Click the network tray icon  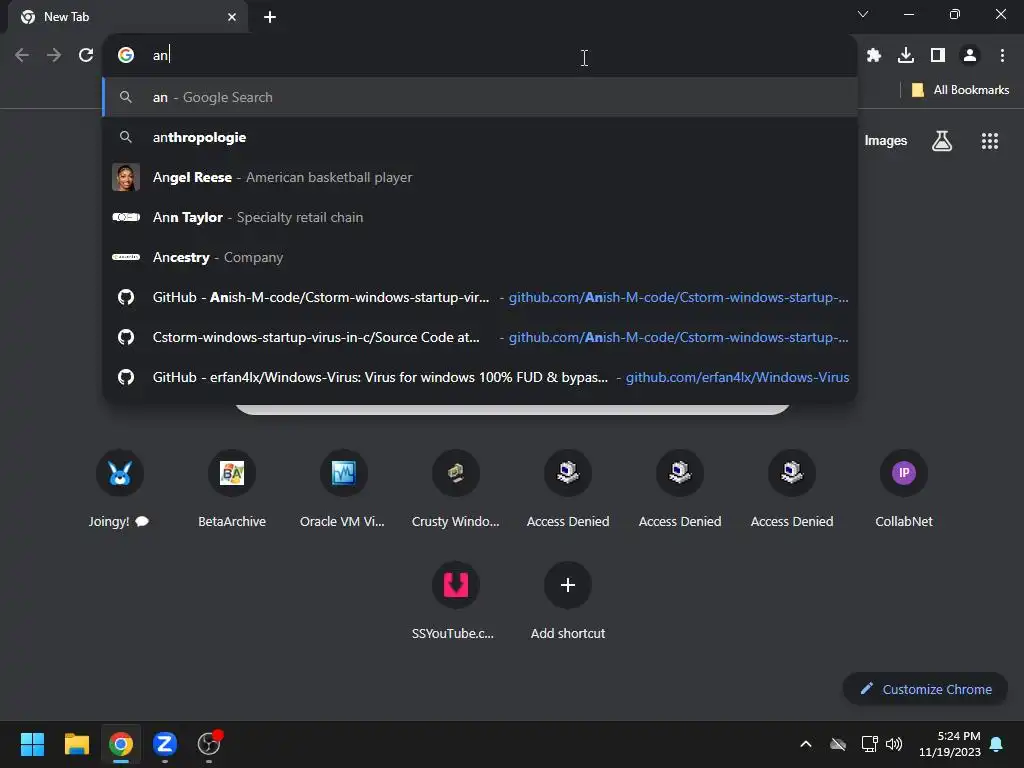click(869, 744)
